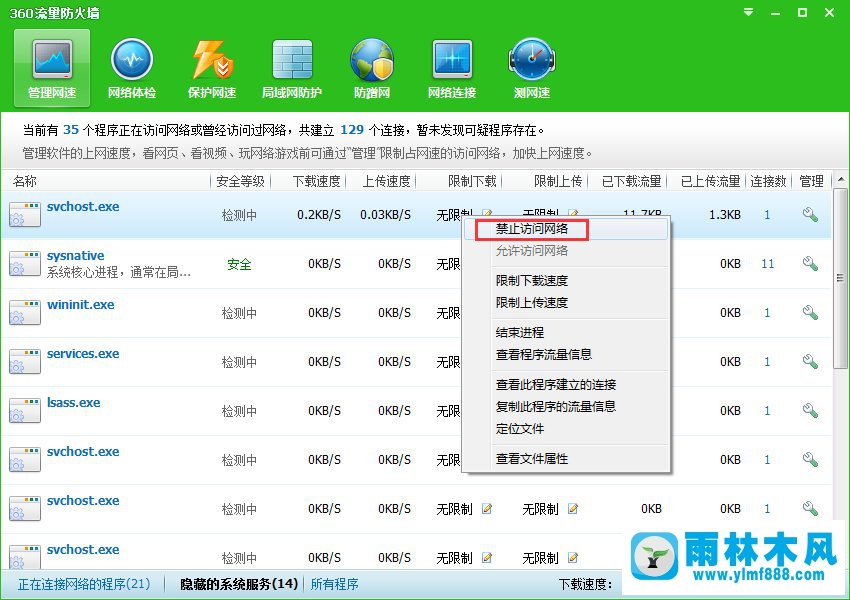Choose 查看程序流量信息 from the context menu
Screen dimensions: 850x600
click(544, 354)
